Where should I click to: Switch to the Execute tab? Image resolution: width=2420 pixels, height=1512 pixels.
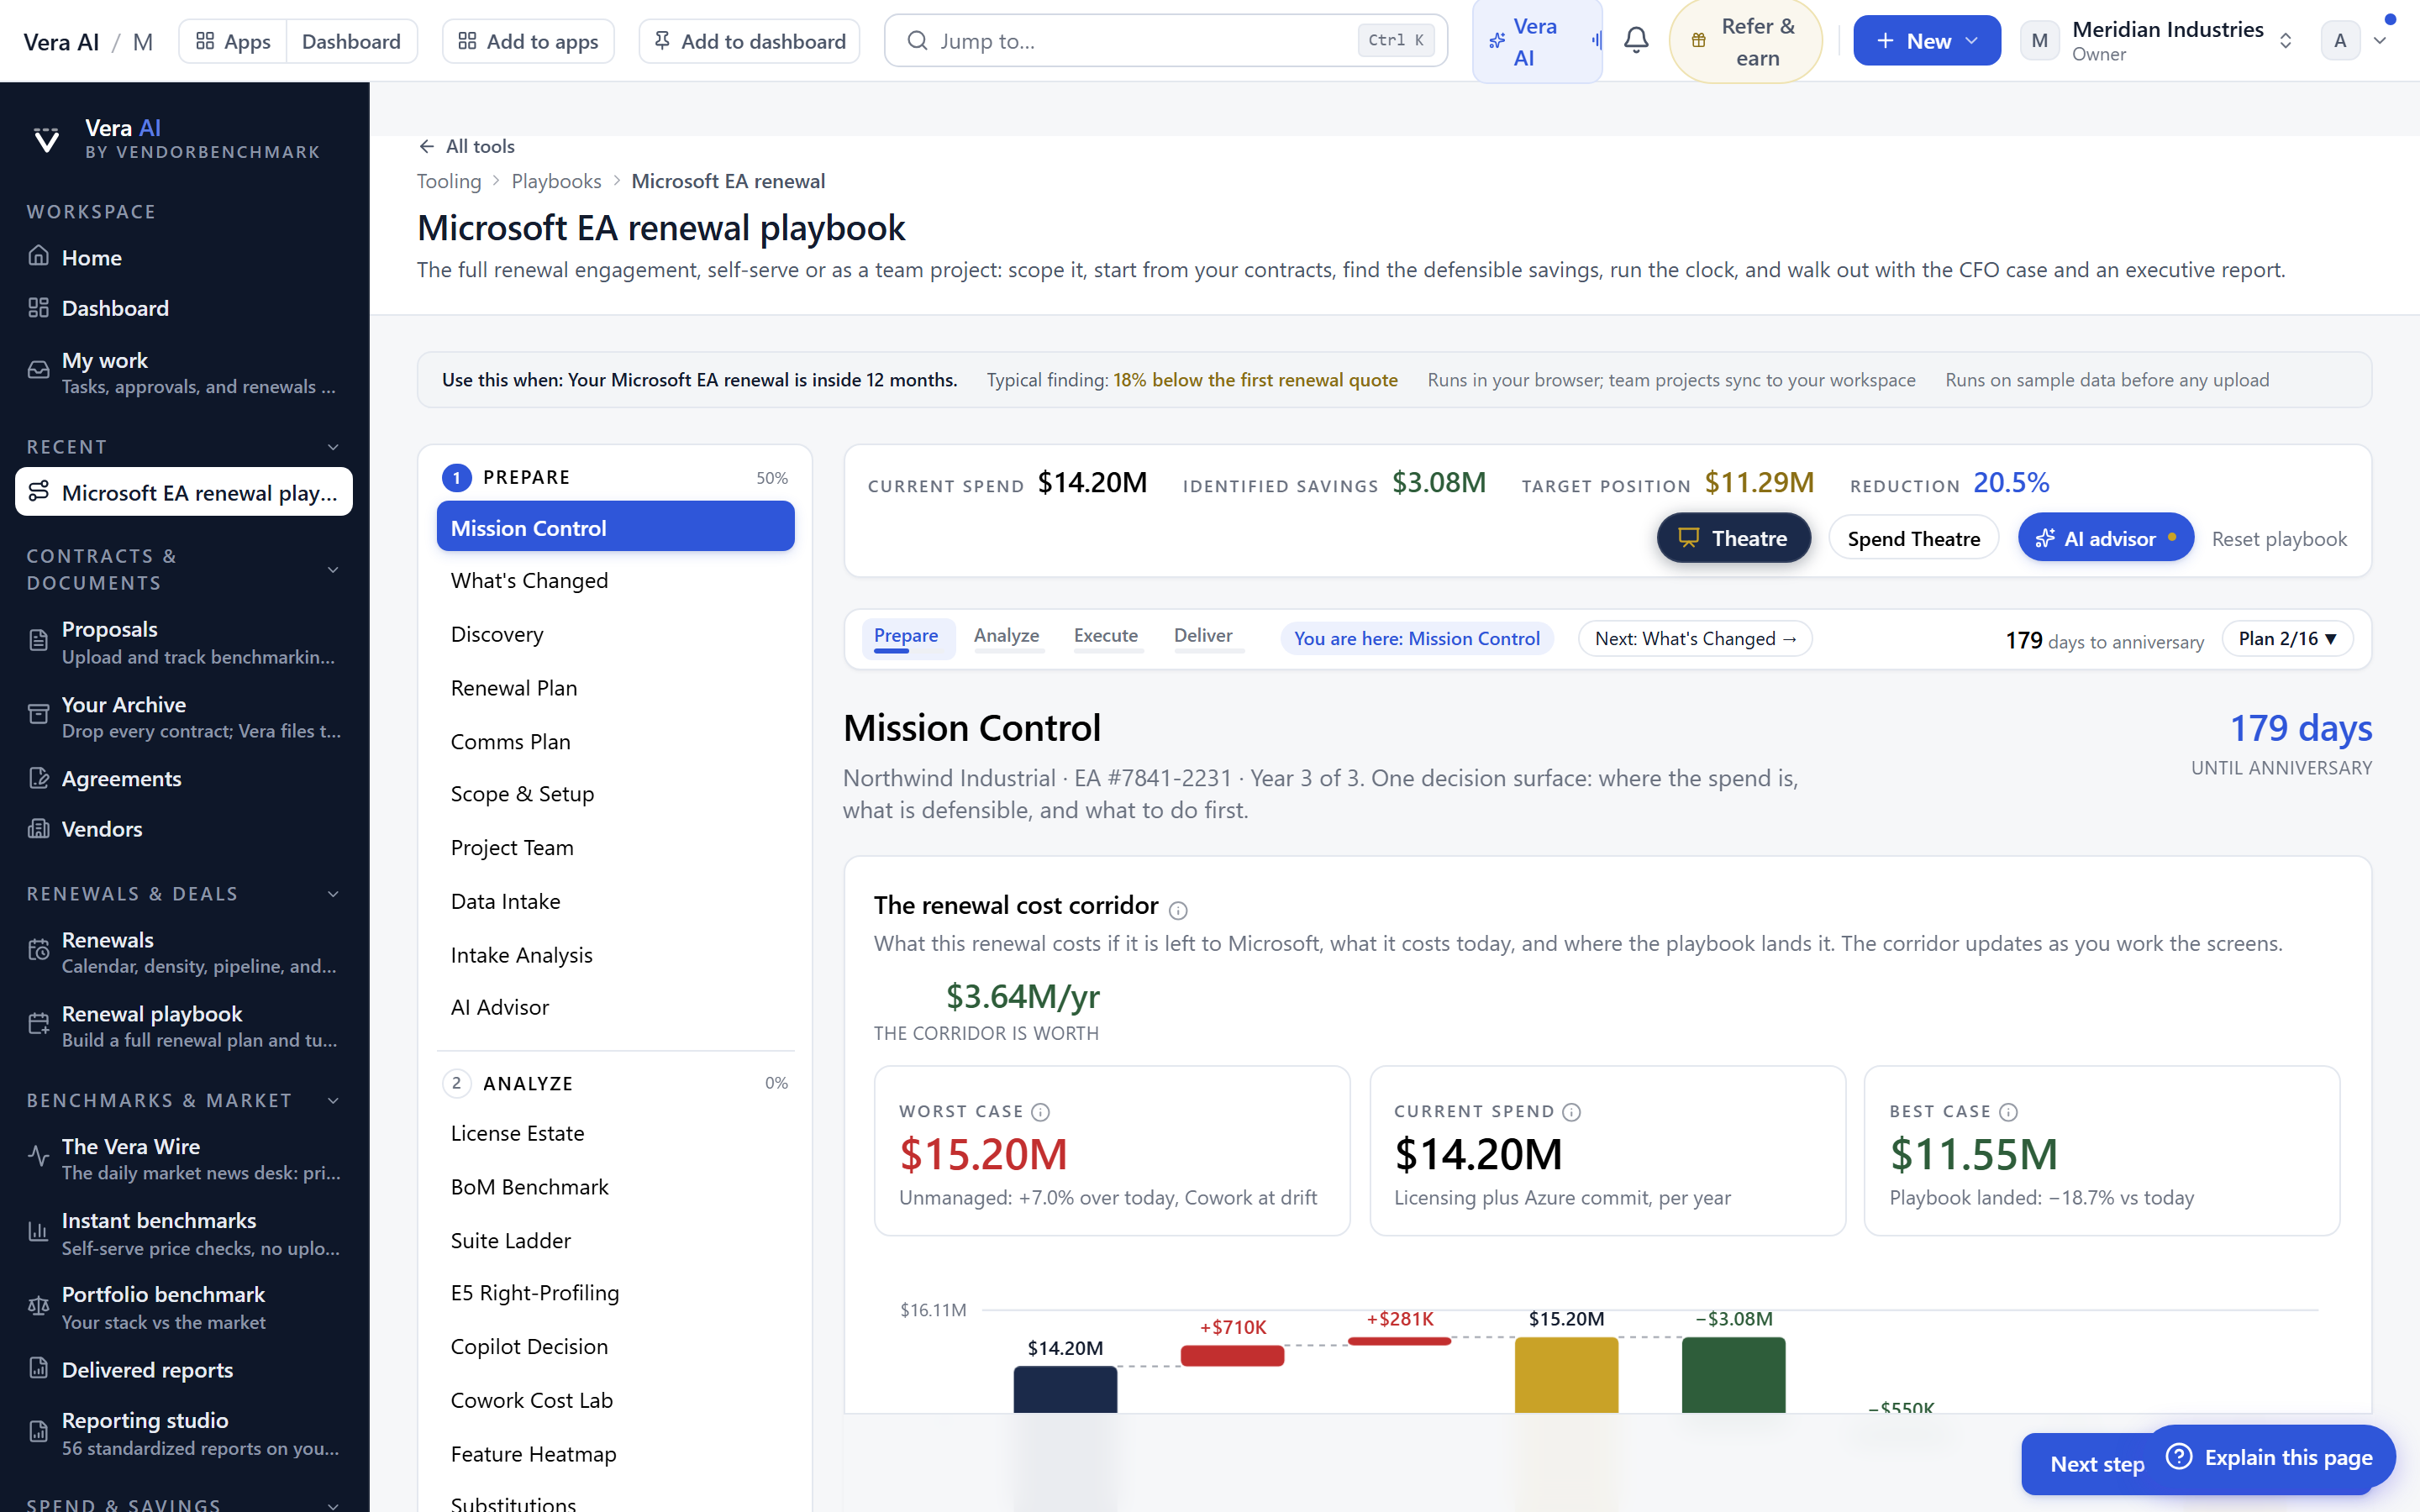(1105, 635)
